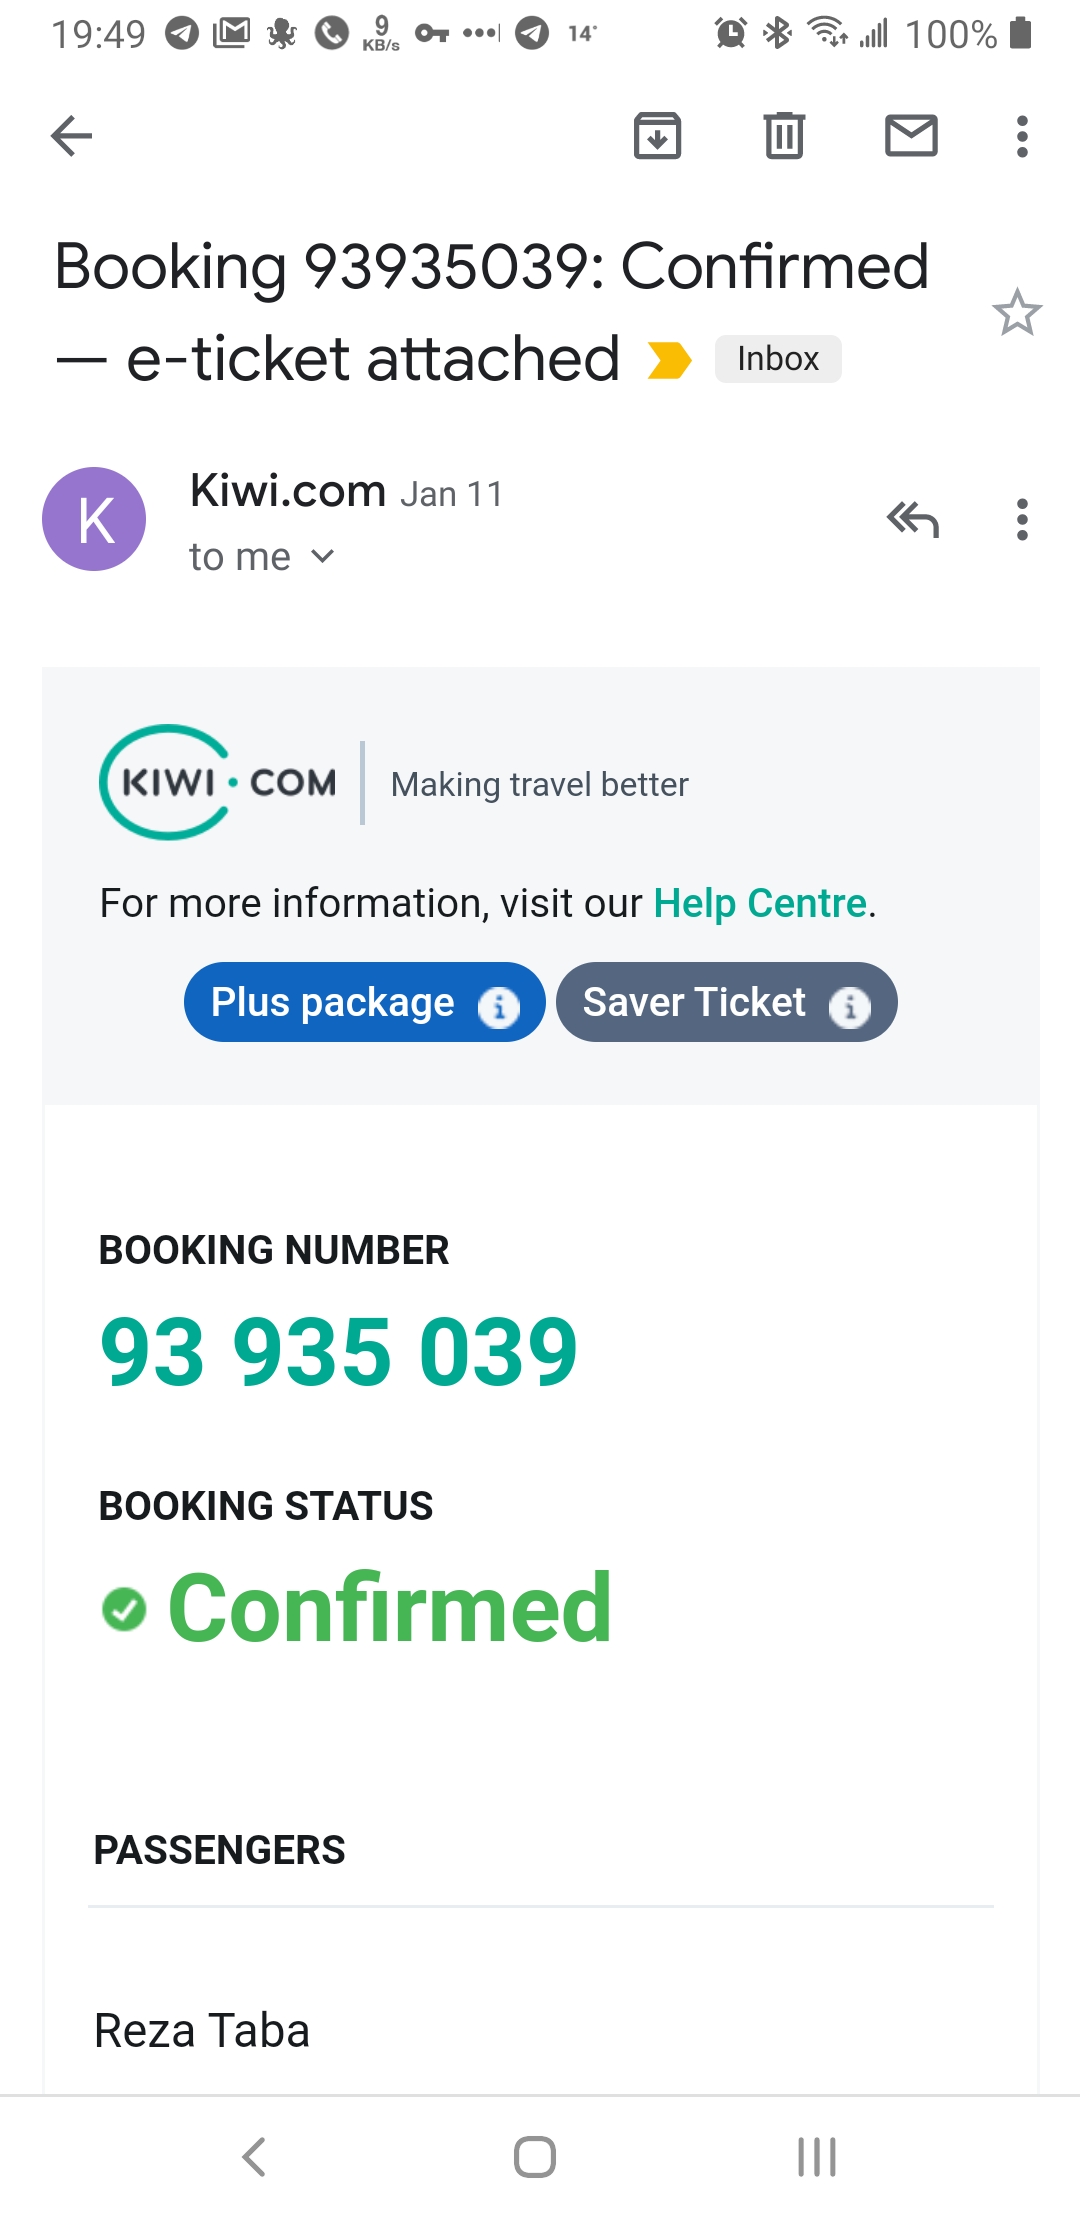Reply all to Kiwi.com

[x=913, y=519]
